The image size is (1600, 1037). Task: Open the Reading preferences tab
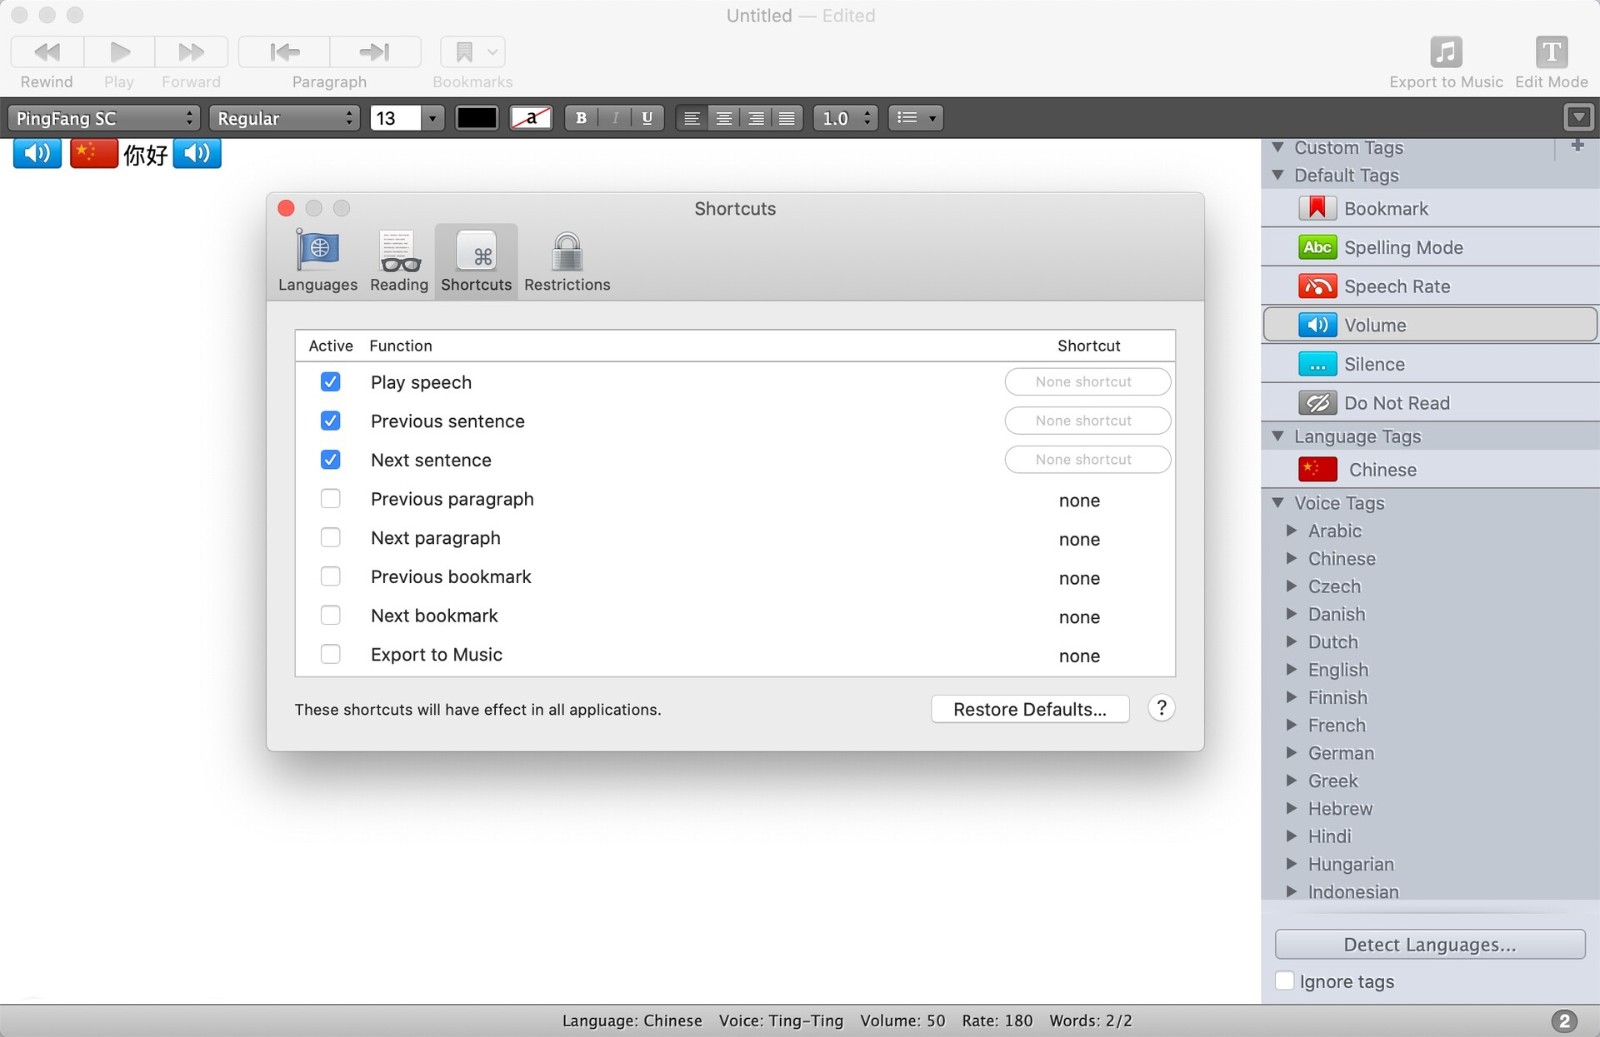coord(399,260)
